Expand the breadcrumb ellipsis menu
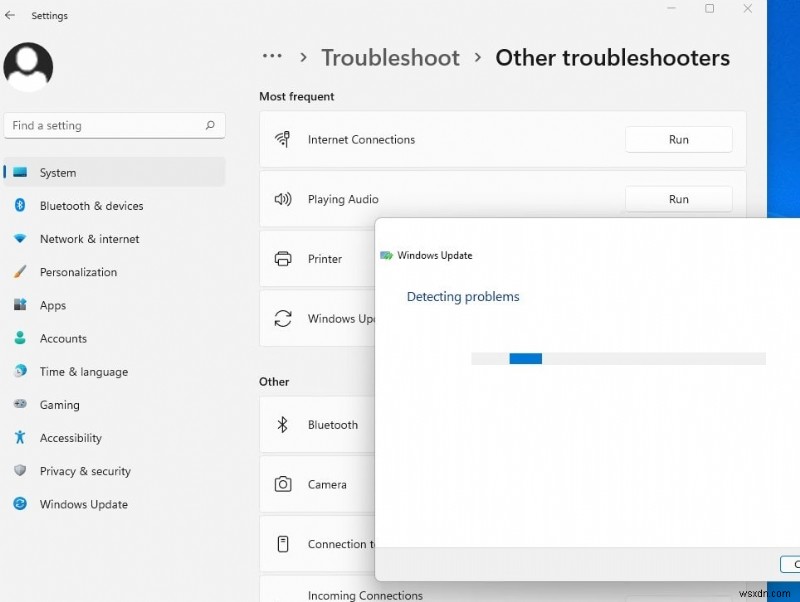The width and height of the screenshot is (800, 602). 272,57
